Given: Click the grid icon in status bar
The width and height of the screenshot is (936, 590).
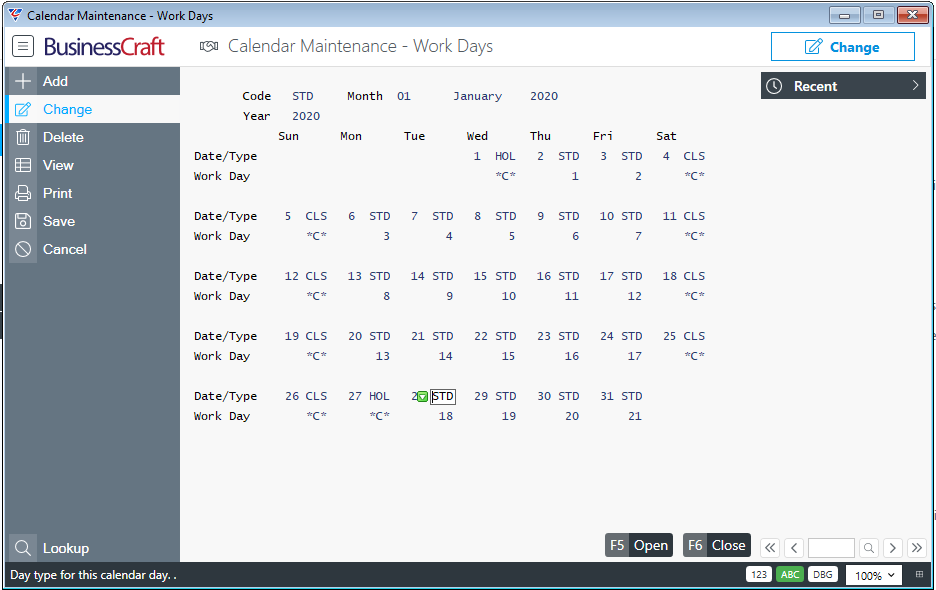Looking at the screenshot, I should pos(919,574).
